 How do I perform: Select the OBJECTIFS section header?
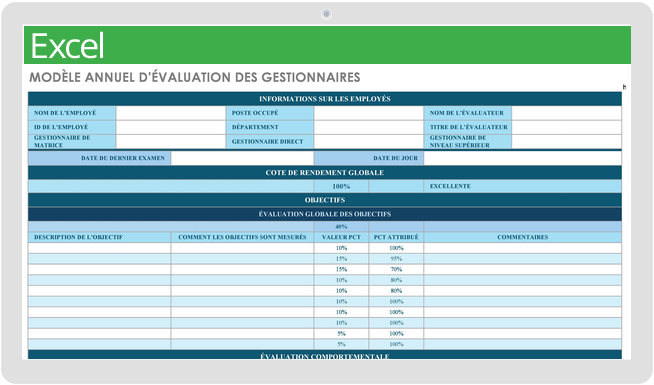point(324,200)
